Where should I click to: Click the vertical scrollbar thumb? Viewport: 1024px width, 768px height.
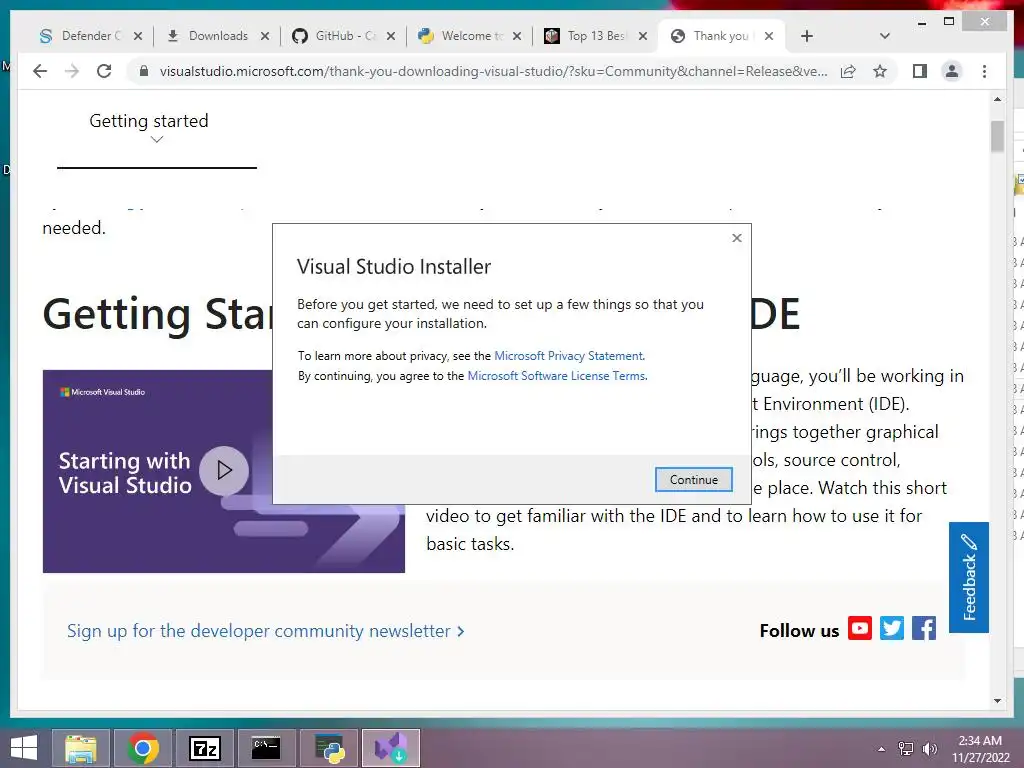tap(997, 136)
